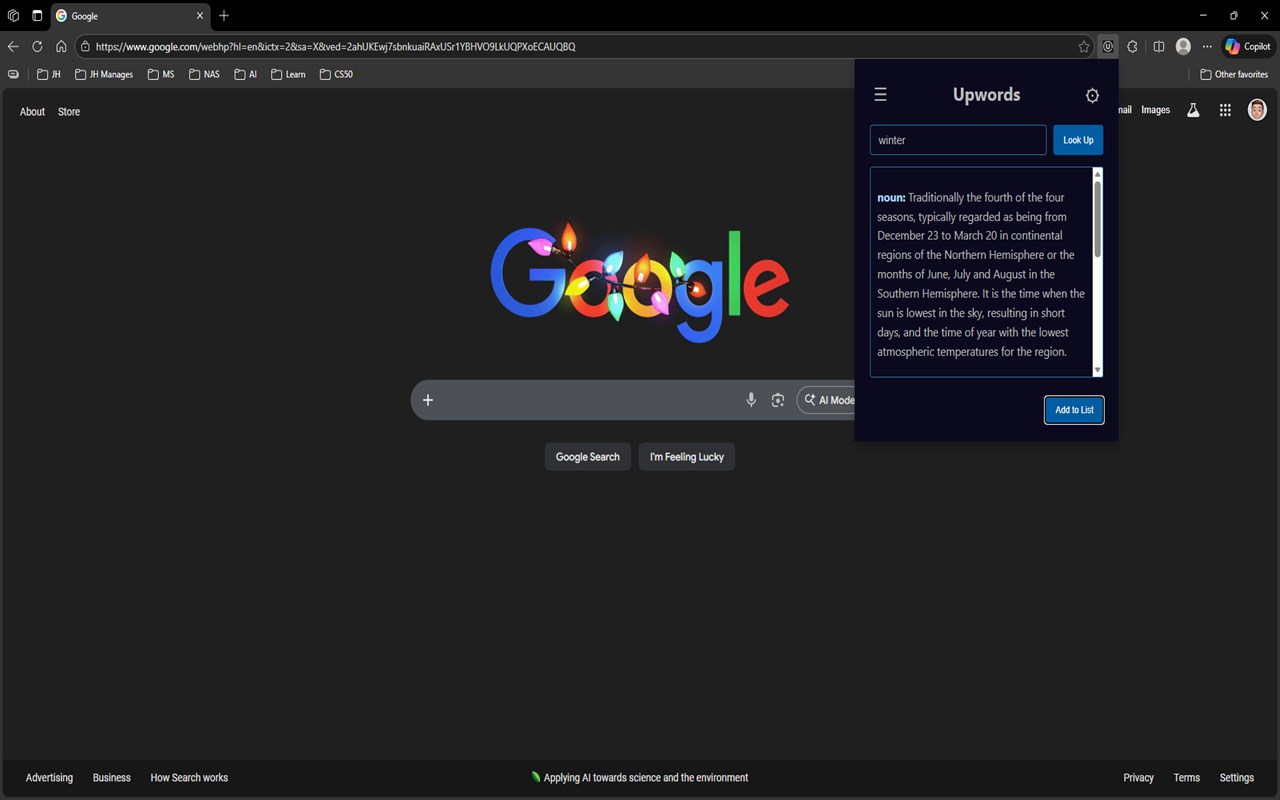Add winter to the word list
The height and width of the screenshot is (800, 1280).
pyautogui.click(x=1074, y=410)
